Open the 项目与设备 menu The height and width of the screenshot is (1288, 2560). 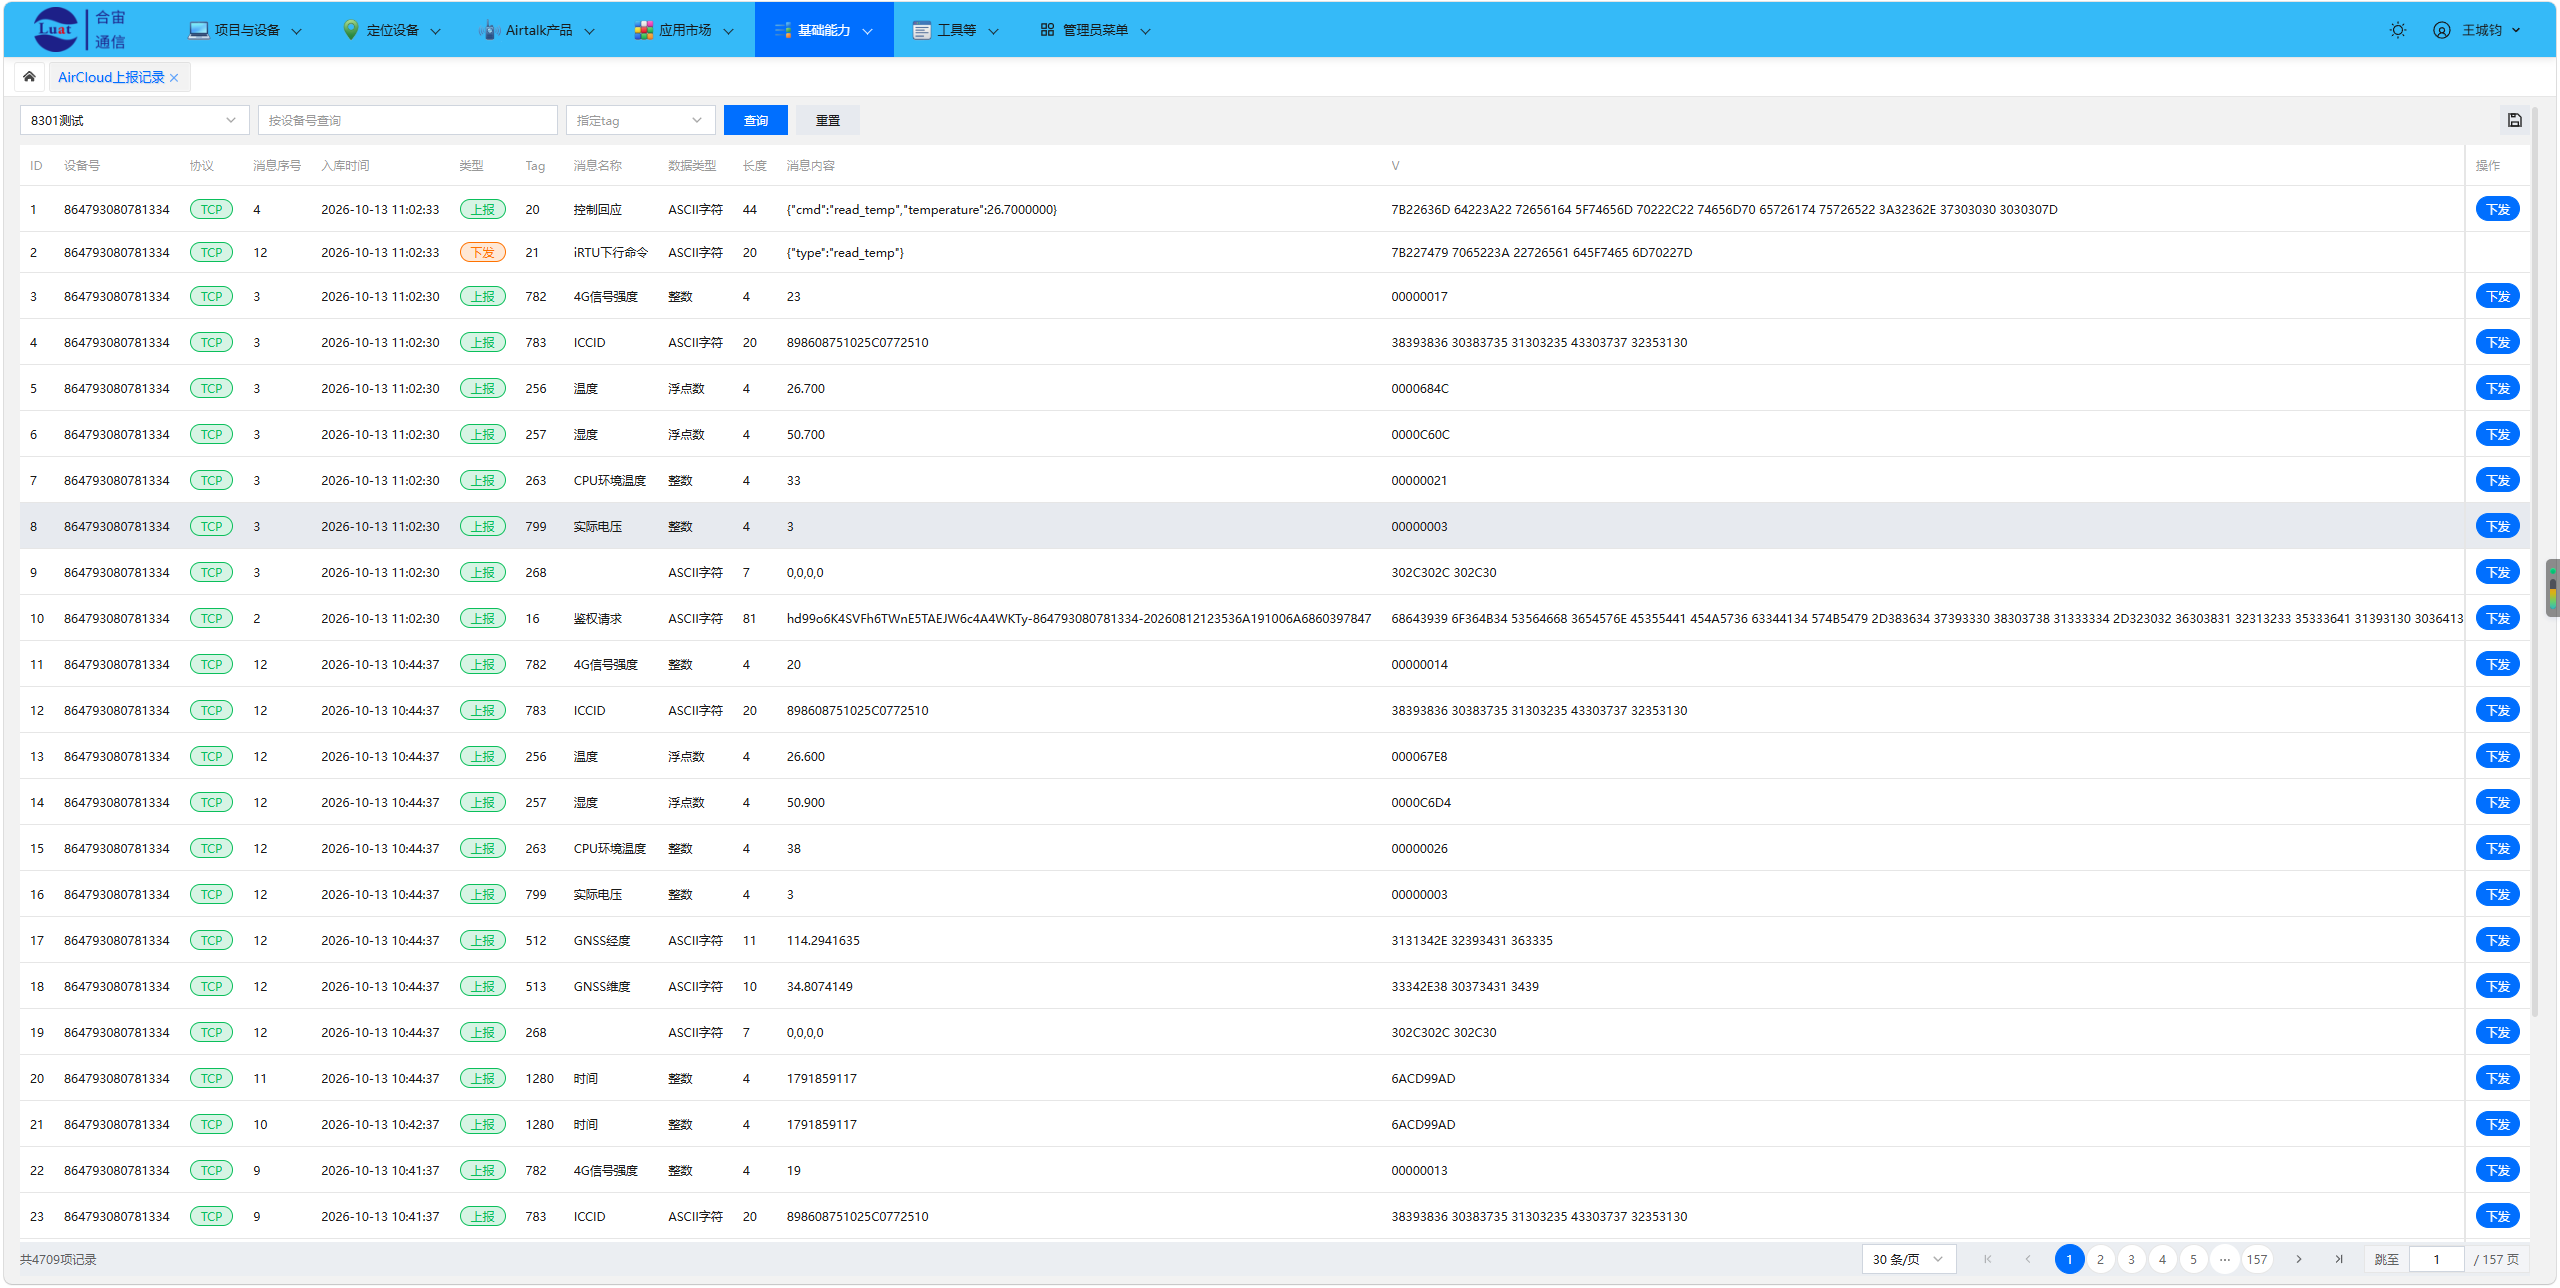click(246, 30)
